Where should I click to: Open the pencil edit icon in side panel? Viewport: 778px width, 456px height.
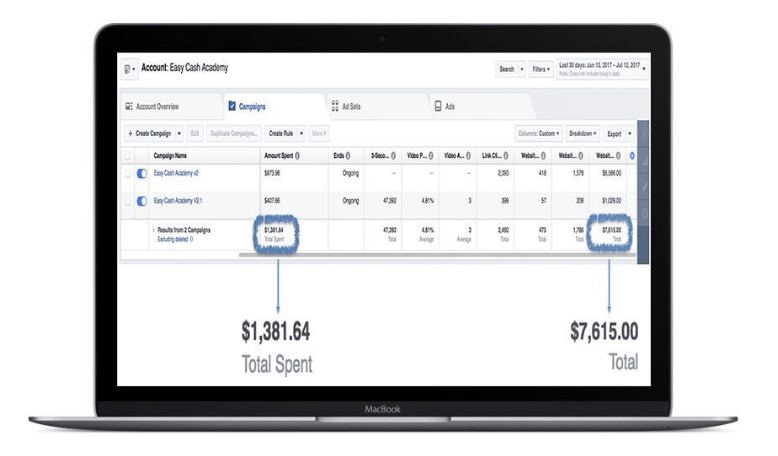[644, 187]
